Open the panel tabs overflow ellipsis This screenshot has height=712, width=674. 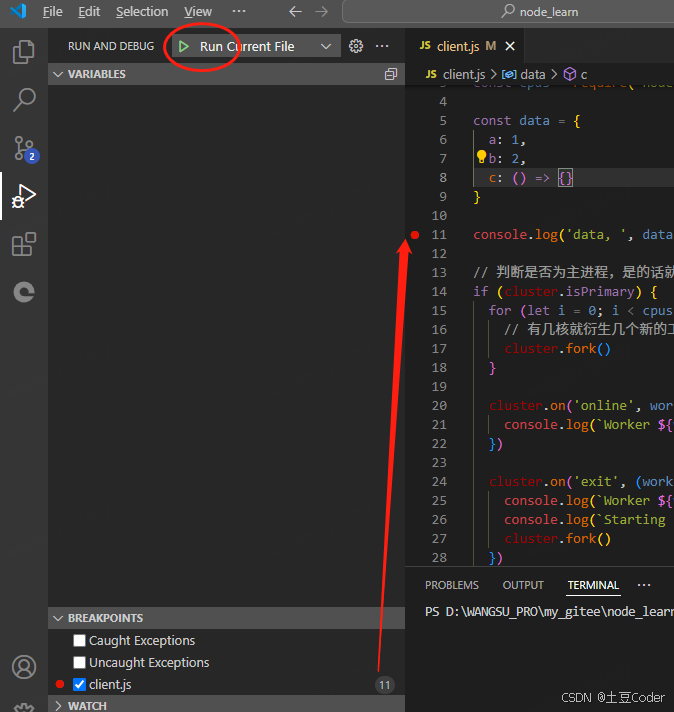[644, 585]
